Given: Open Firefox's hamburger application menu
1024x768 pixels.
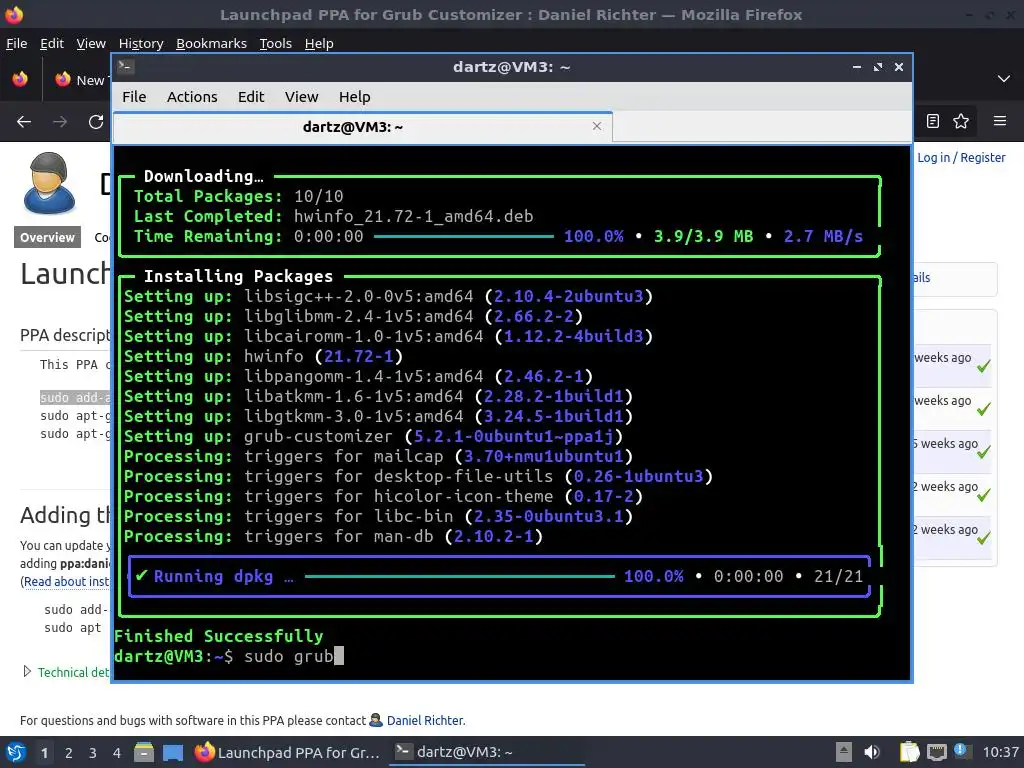Looking at the screenshot, I should pos(1000,121).
